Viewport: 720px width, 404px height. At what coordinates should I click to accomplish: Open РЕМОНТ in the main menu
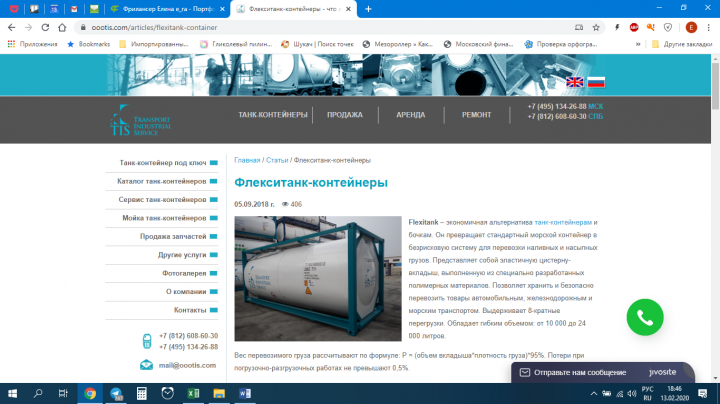(x=476, y=115)
